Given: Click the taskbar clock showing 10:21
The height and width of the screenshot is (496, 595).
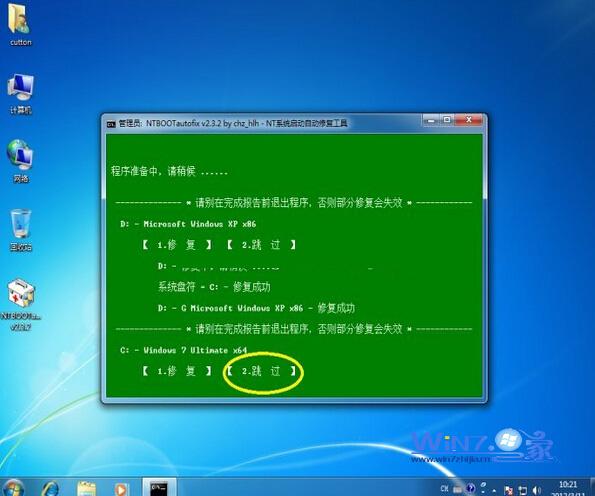Looking at the screenshot, I should coord(568,489).
